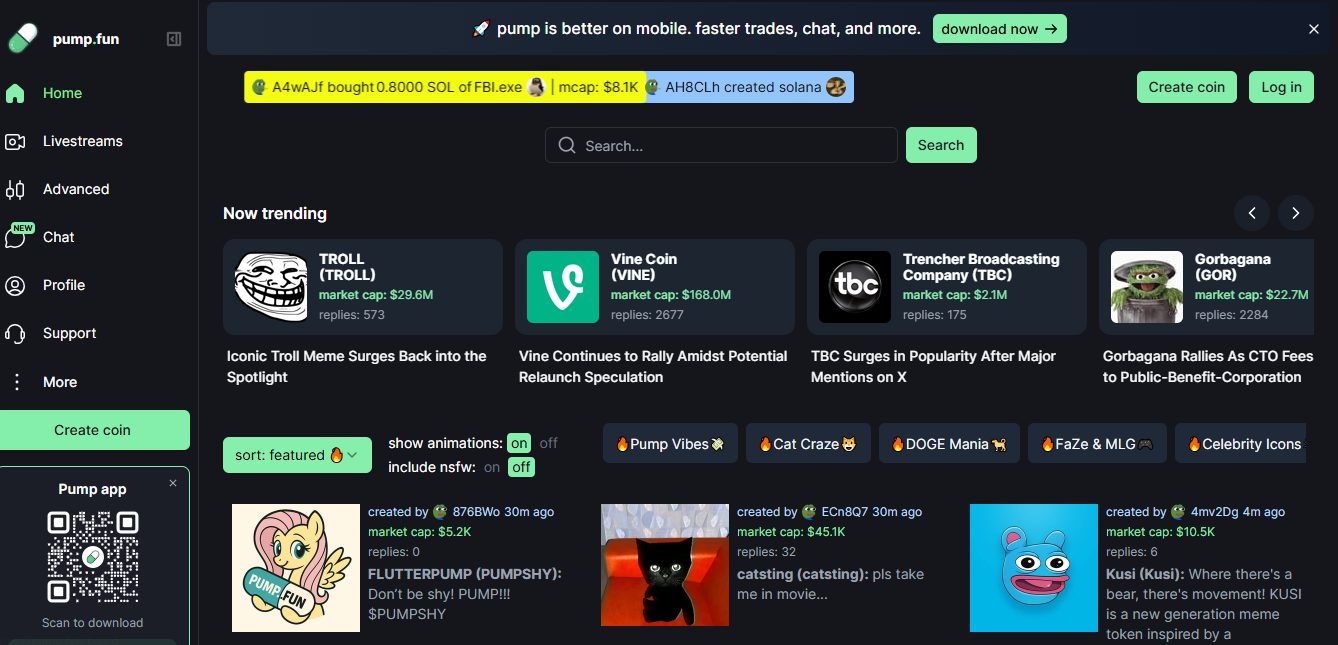Viewport: 1338px width, 645px height.
Task: Click the Livestreams camera icon
Action: 15,141
